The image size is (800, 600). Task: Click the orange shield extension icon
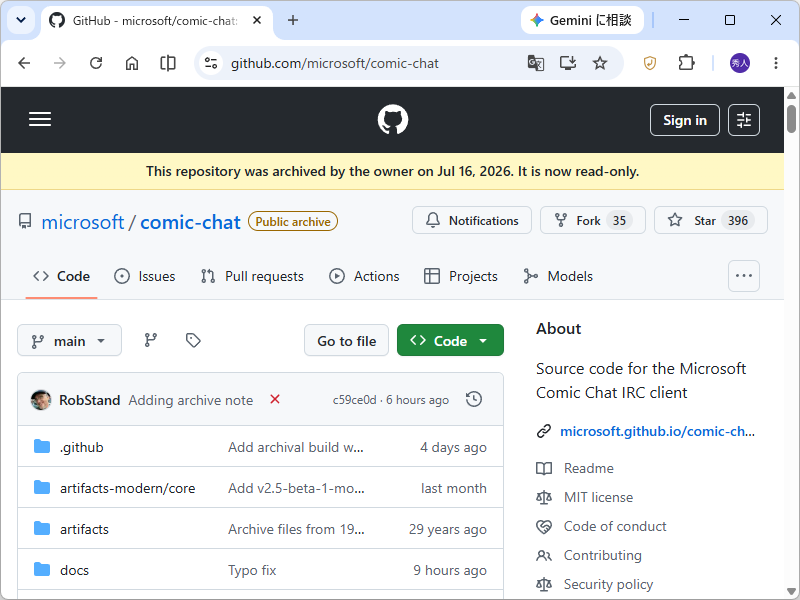[x=649, y=63]
